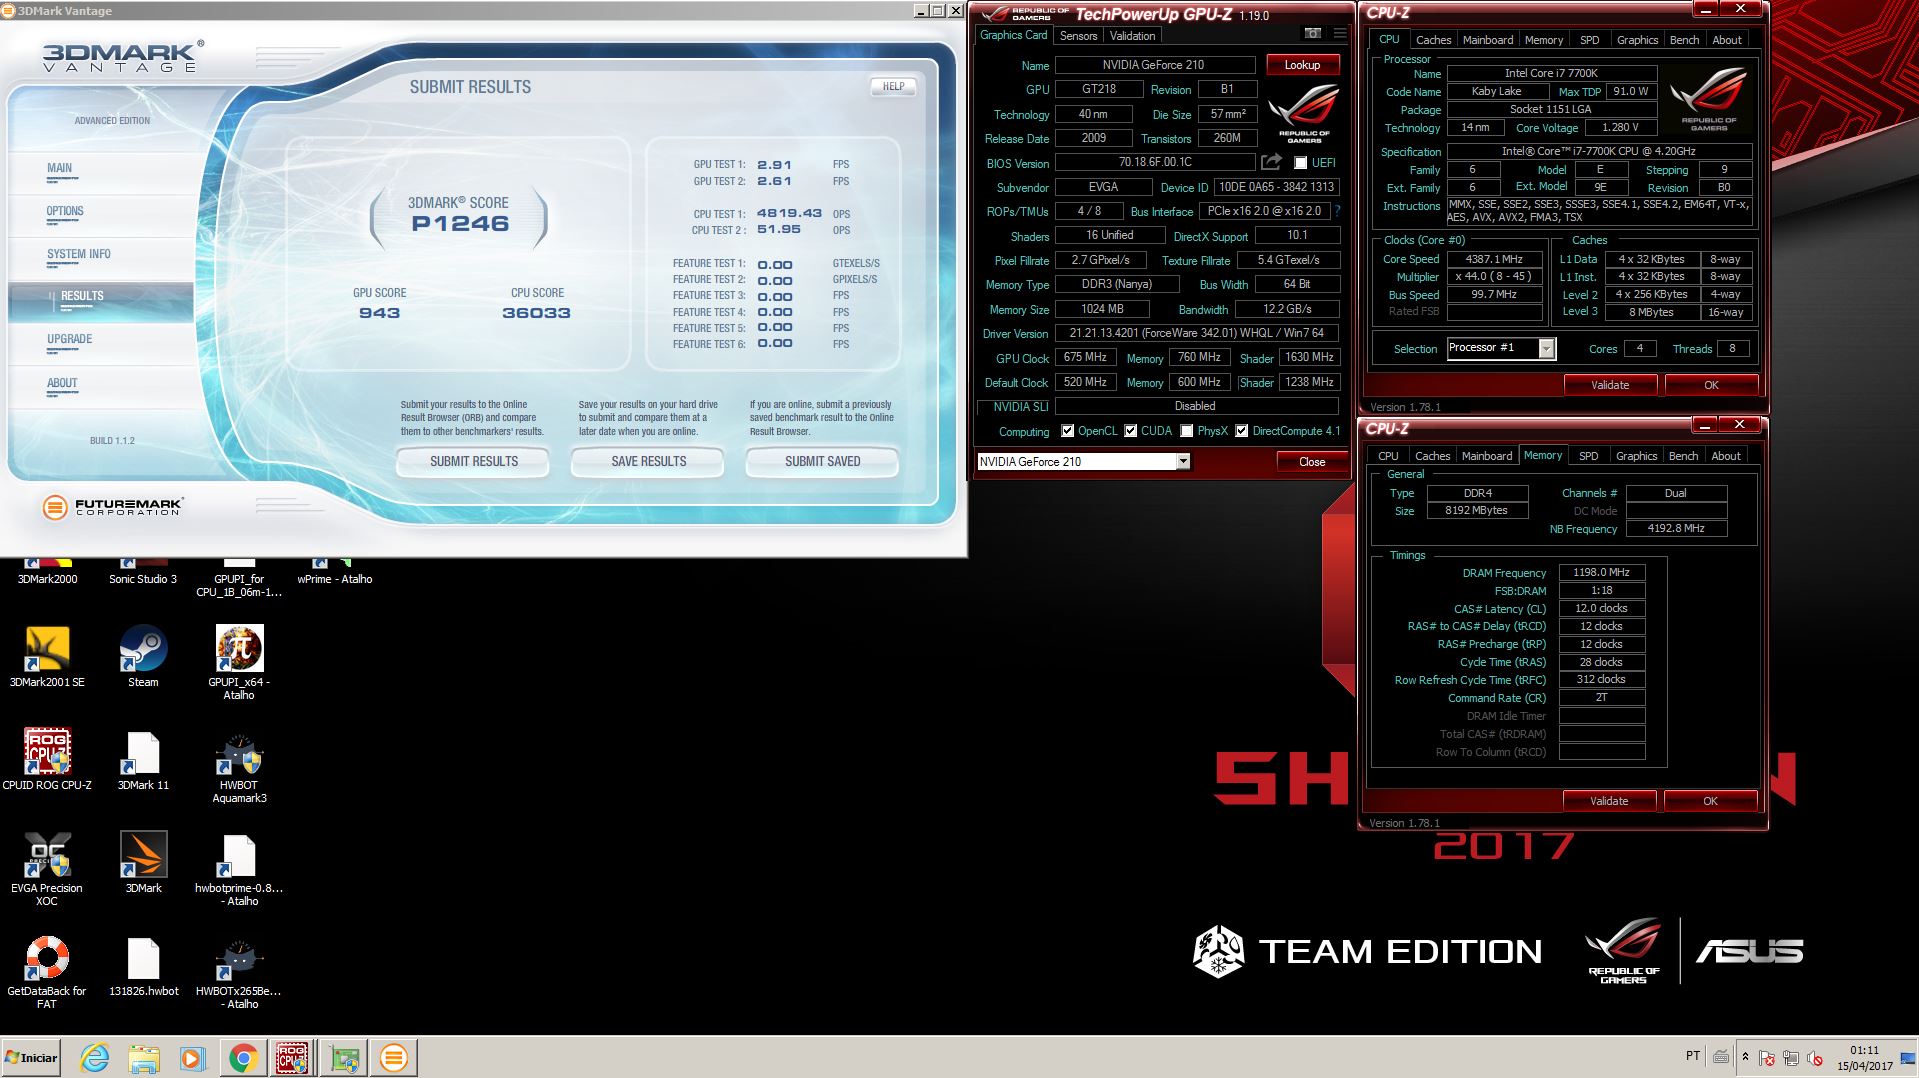Screen dimensions: 1919x1078
Task: Open the 131826.hwbot file
Action: [x=143, y=966]
